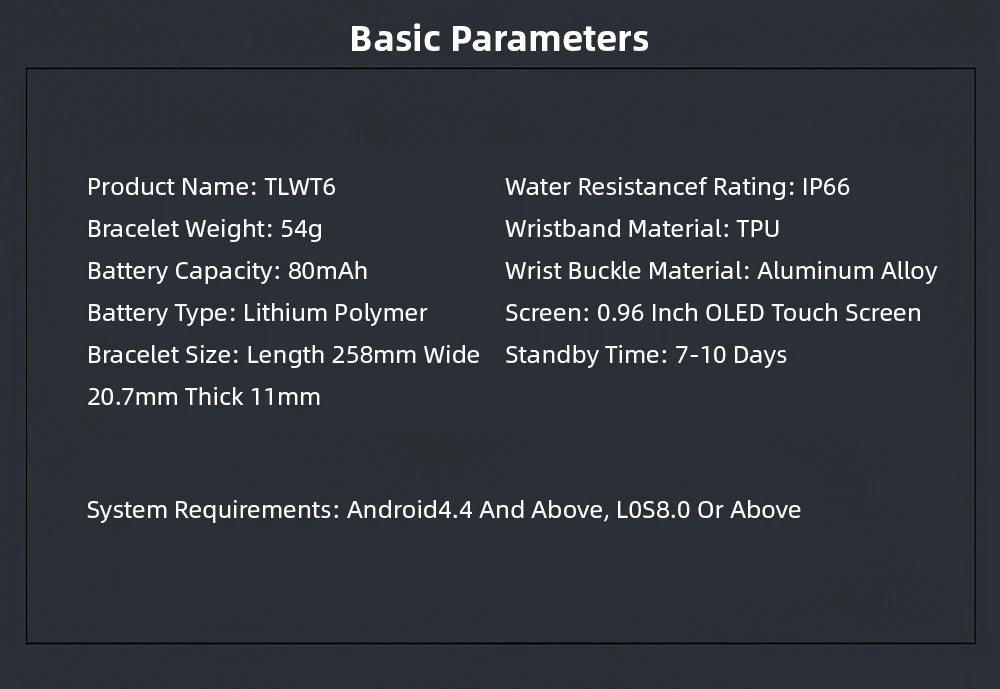The width and height of the screenshot is (1000, 689).
Task: Select the Bracelet Weight: 54g text
Action: point(204,229)
